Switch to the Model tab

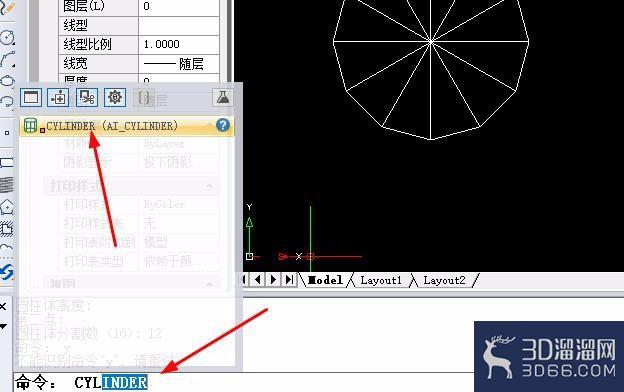pos(325,280)
